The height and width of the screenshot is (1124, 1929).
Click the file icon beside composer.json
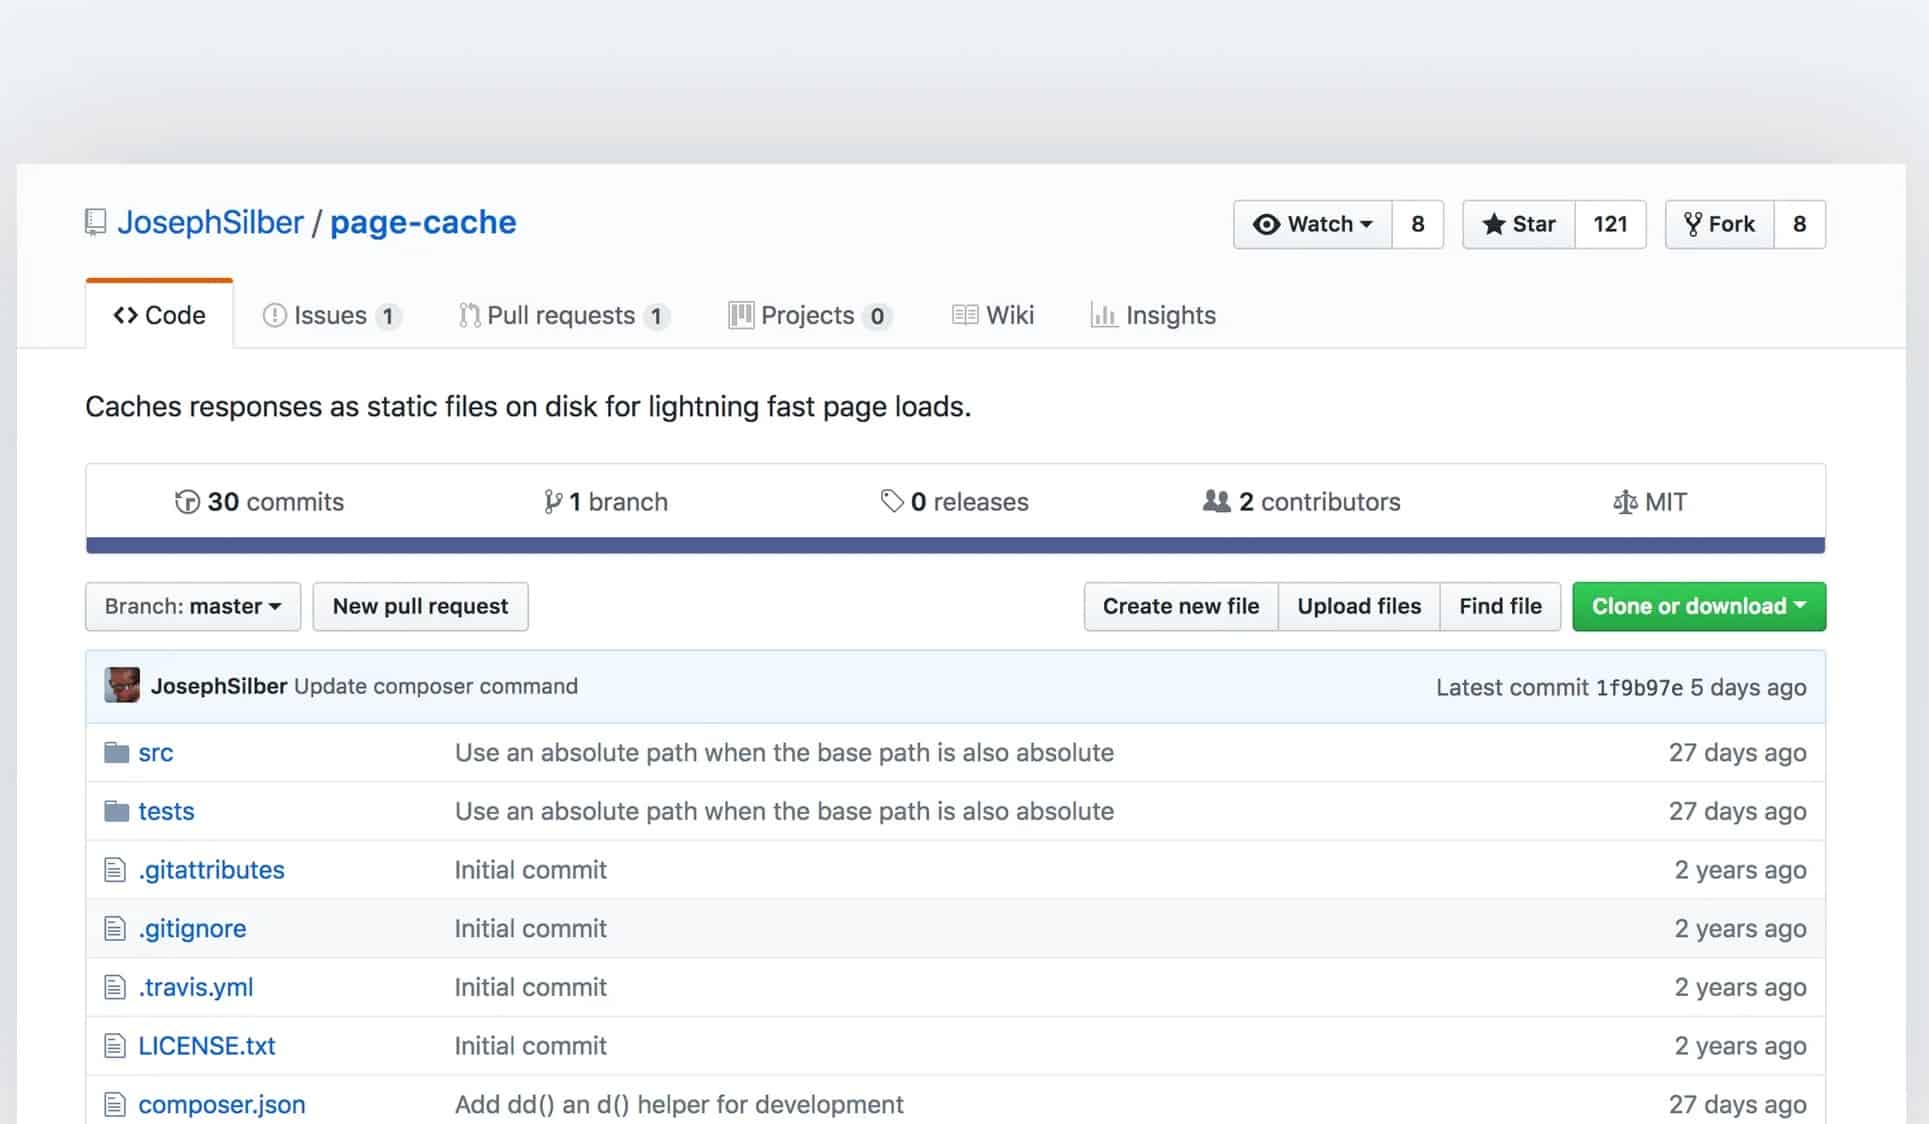tap(115, 1105)
